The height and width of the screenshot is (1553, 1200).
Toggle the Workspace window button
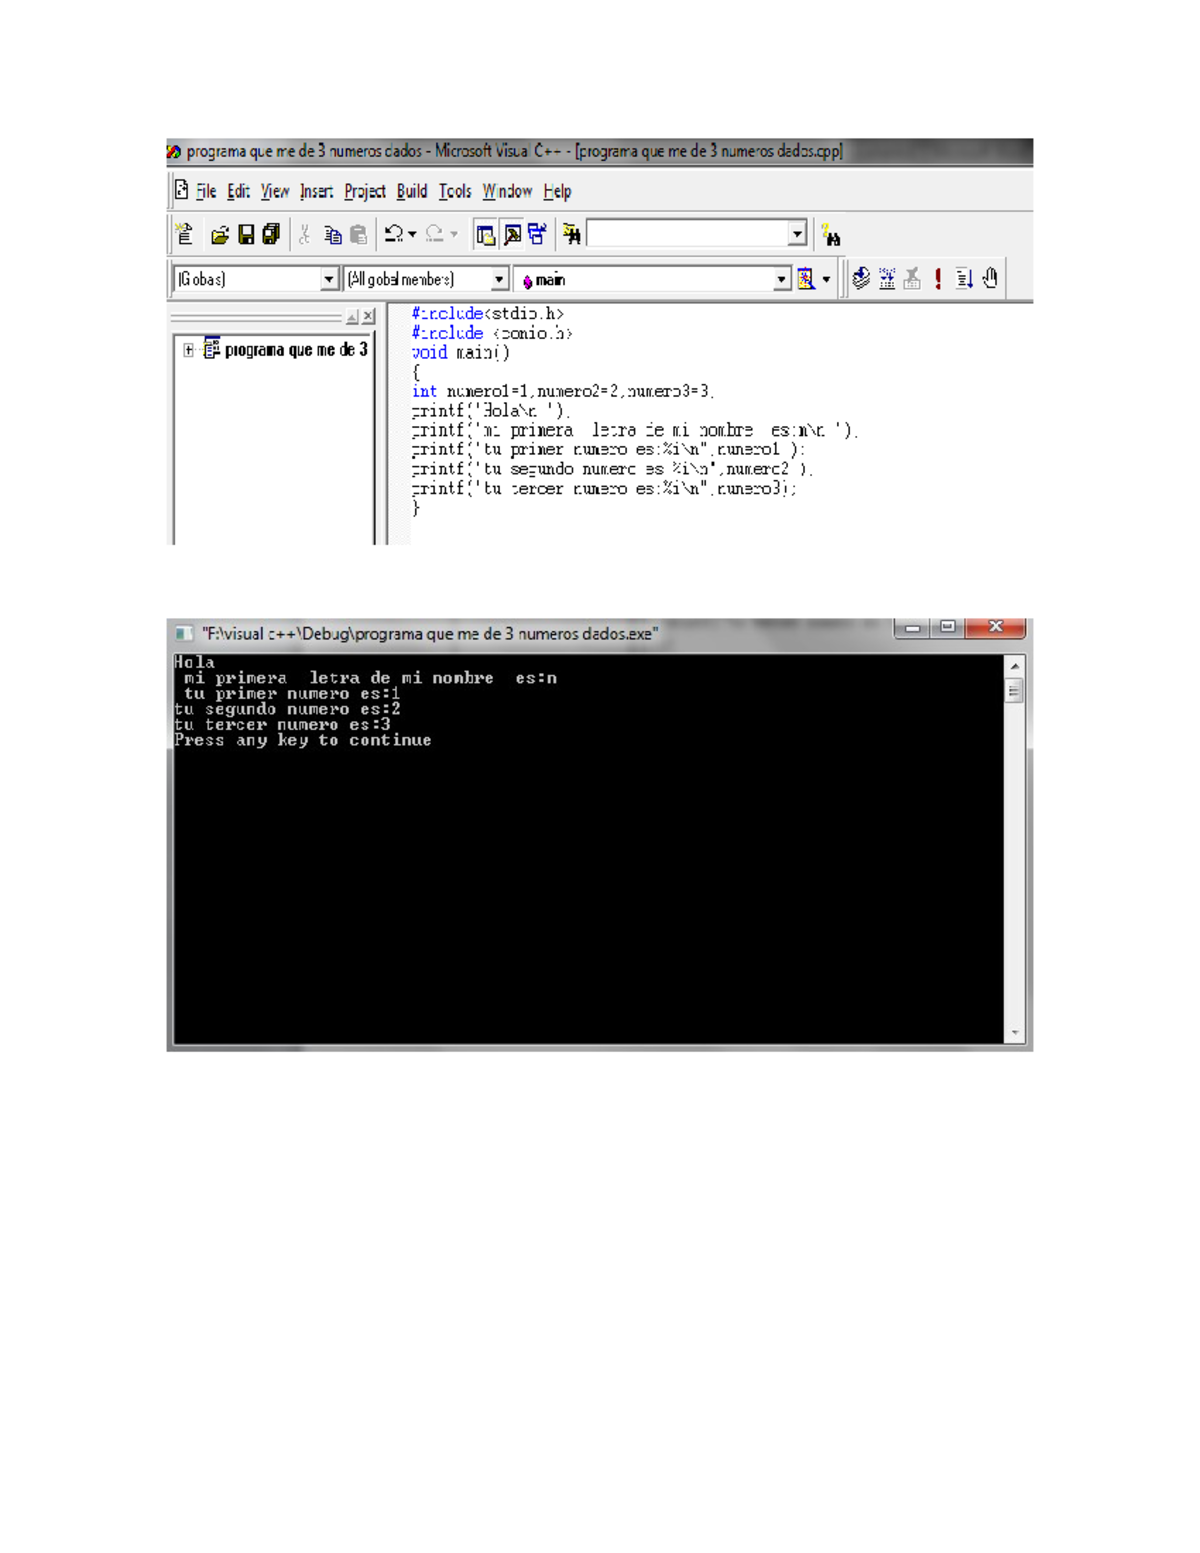click(x=486, y=235)
